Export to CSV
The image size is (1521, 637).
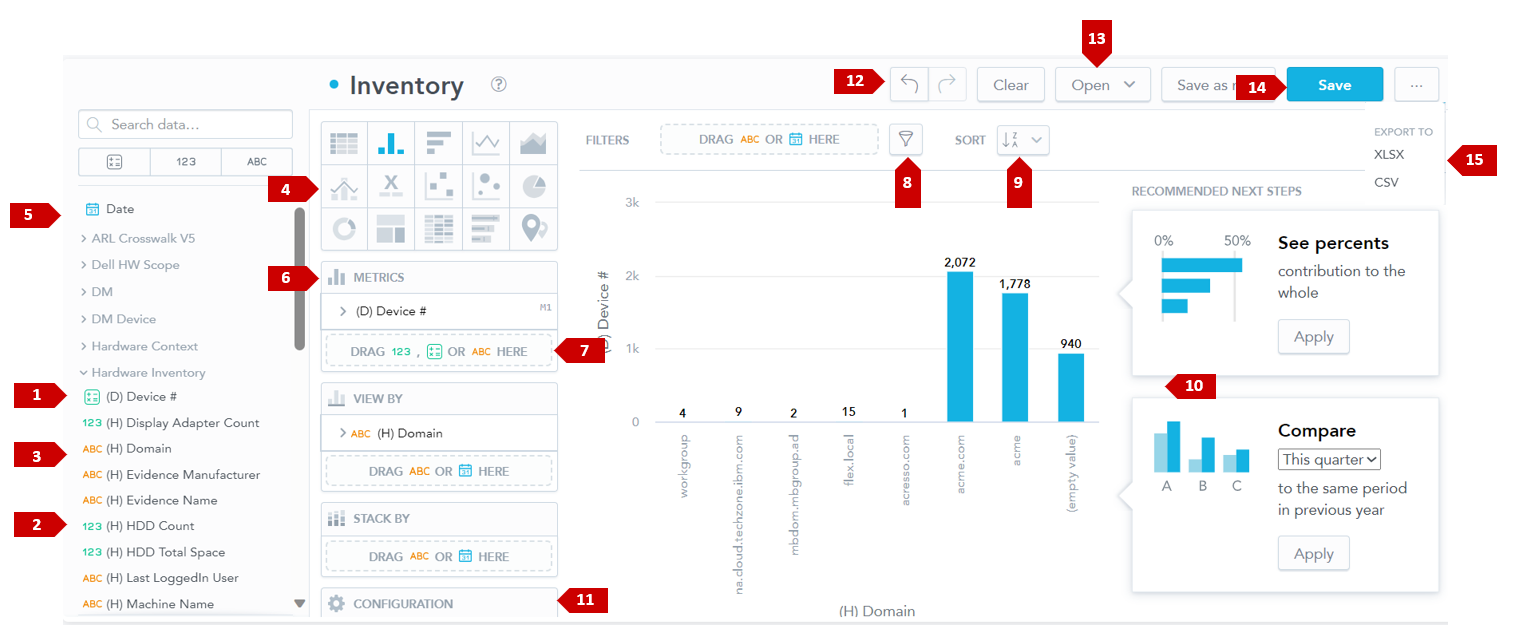tap(1386, 183)
